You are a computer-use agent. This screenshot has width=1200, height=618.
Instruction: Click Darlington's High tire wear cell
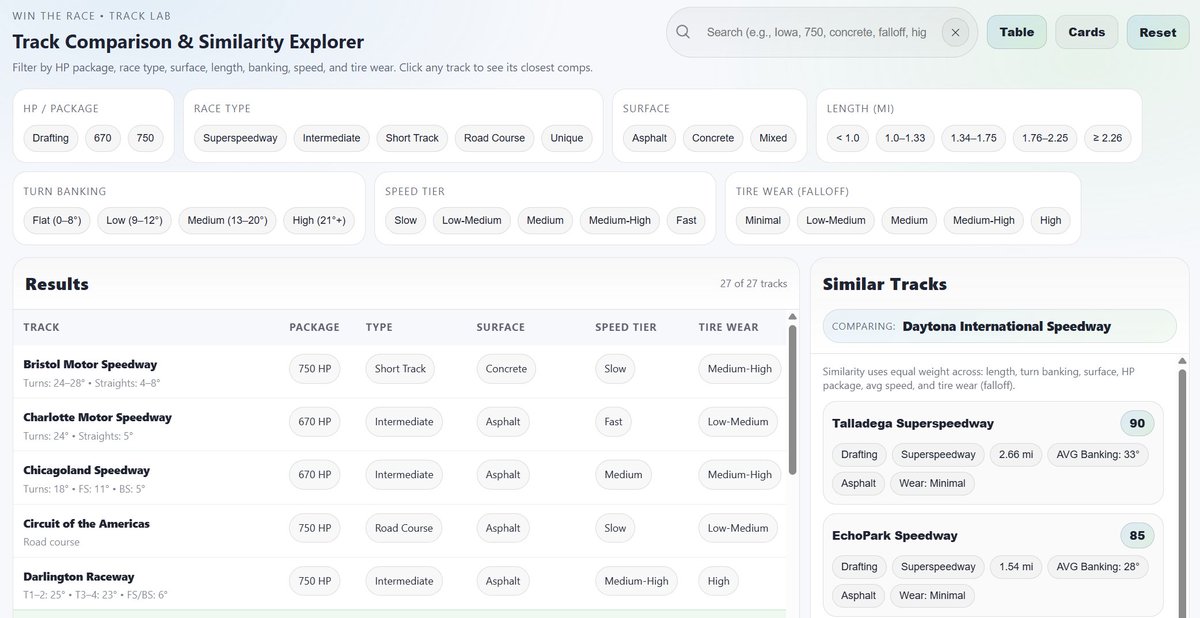[718, 581]
